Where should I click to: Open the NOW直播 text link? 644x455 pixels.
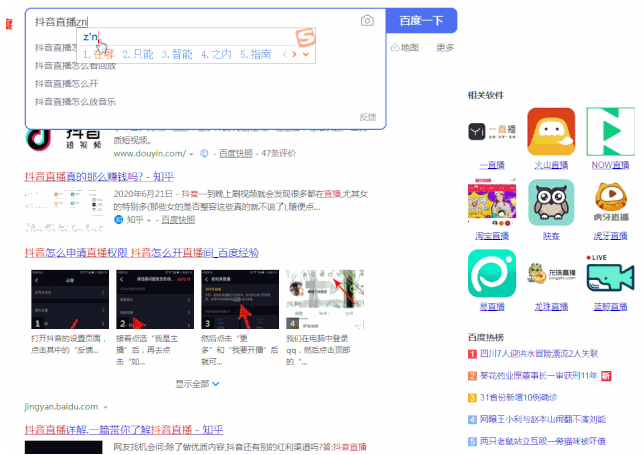tap(610, 165)
